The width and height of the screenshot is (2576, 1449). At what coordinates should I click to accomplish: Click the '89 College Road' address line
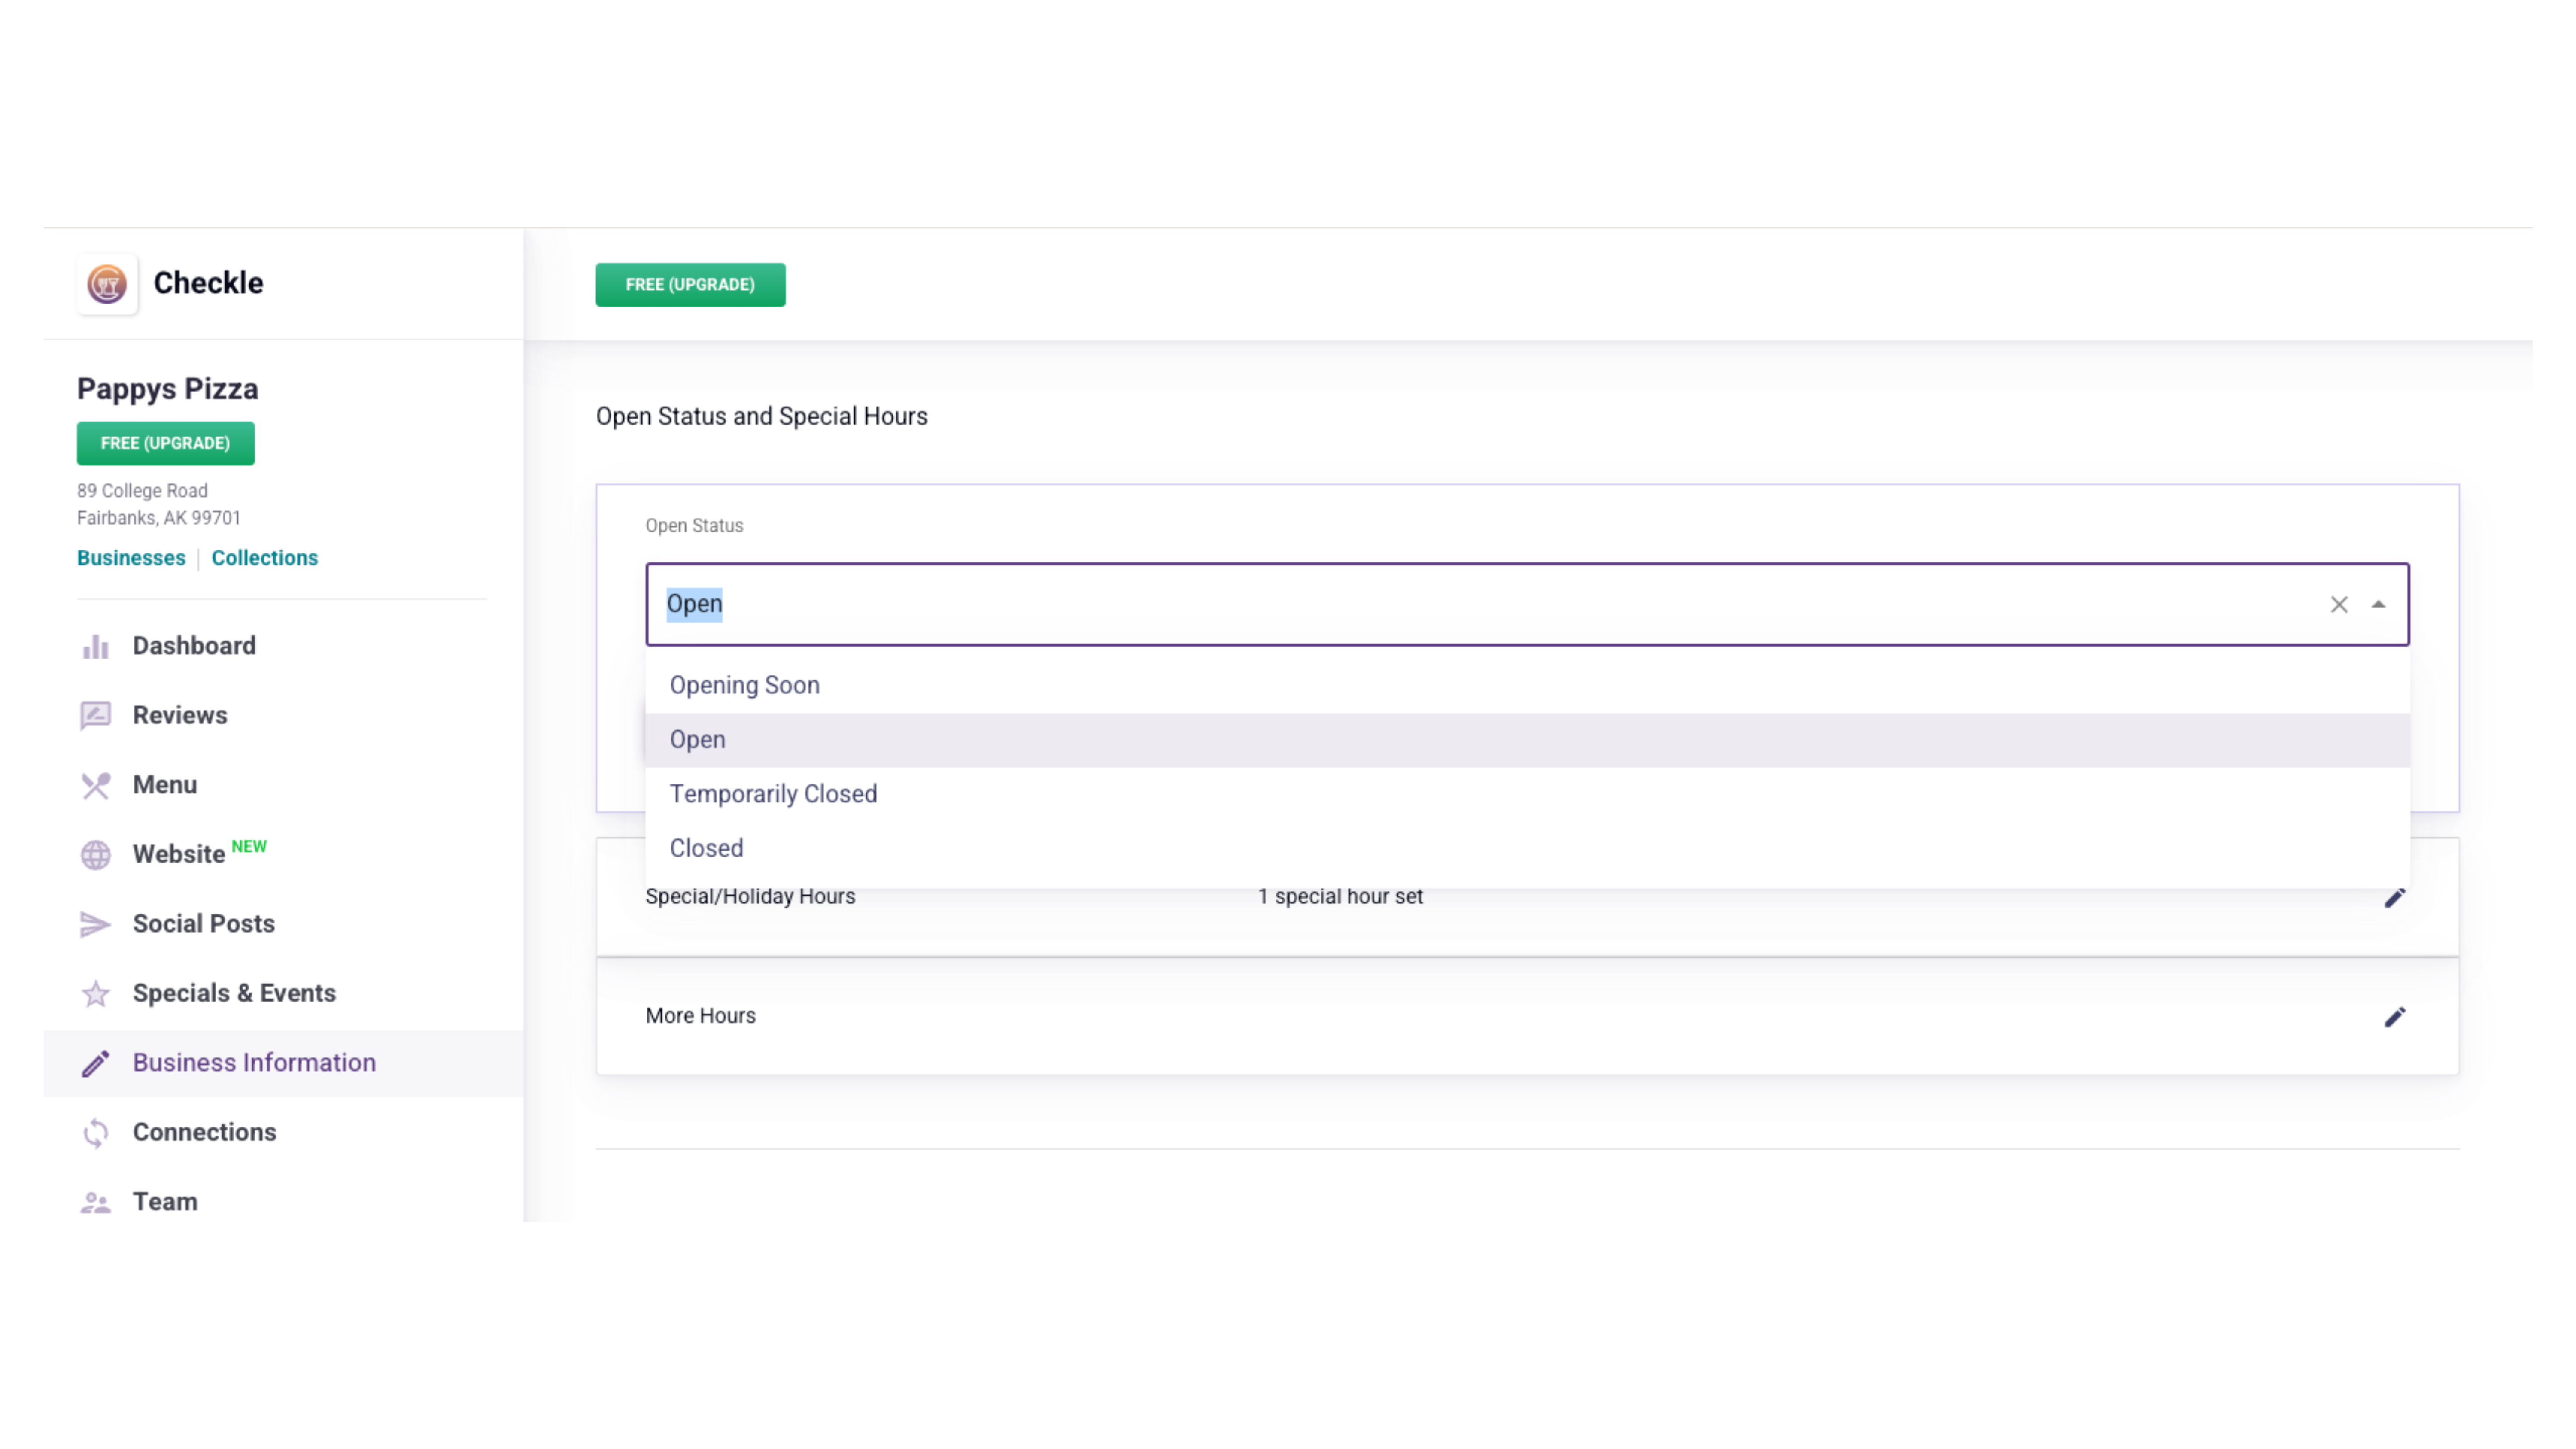[x=142, y=491]
